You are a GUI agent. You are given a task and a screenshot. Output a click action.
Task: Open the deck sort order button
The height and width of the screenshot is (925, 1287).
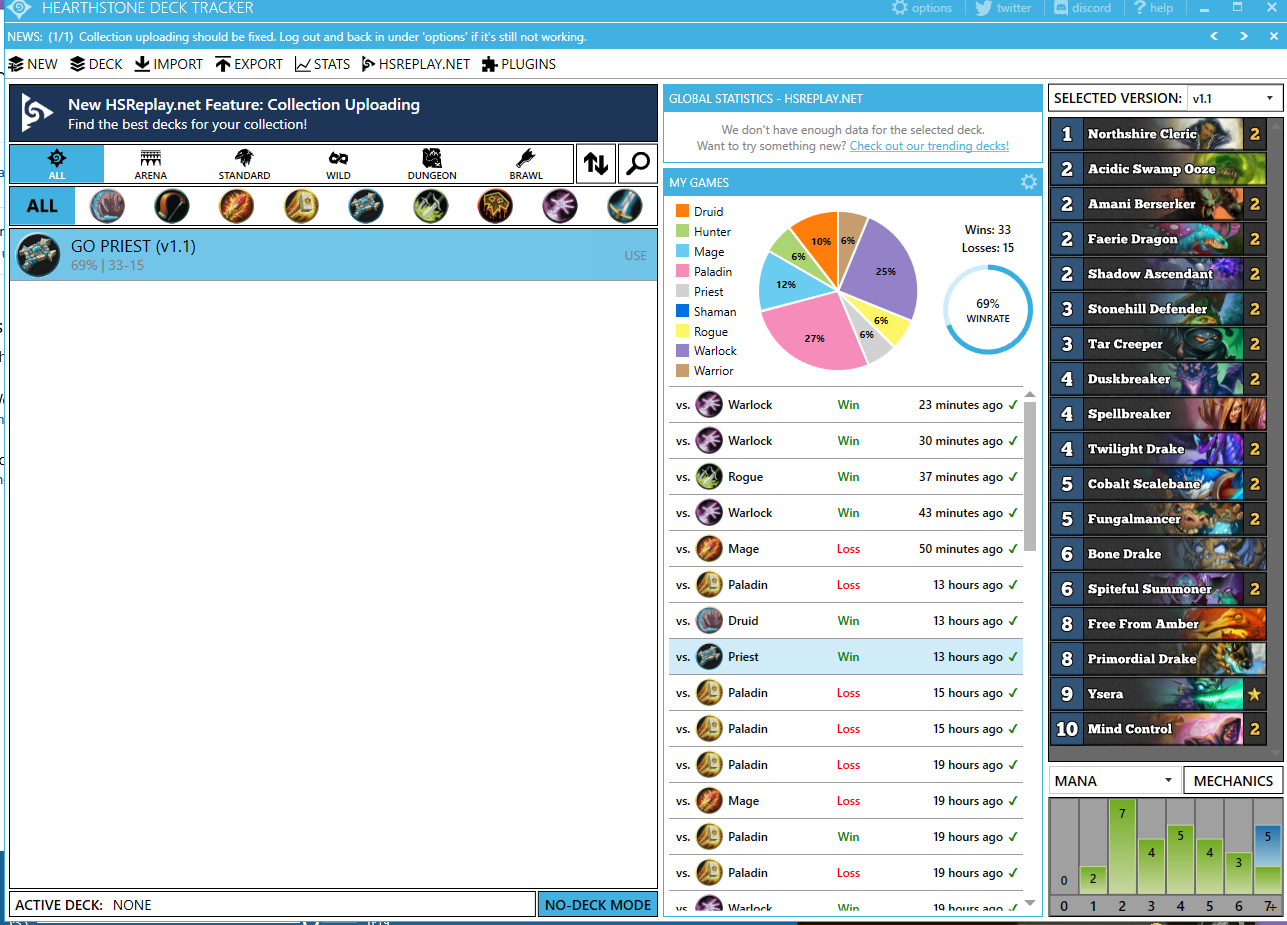click(x=596, y=164)
